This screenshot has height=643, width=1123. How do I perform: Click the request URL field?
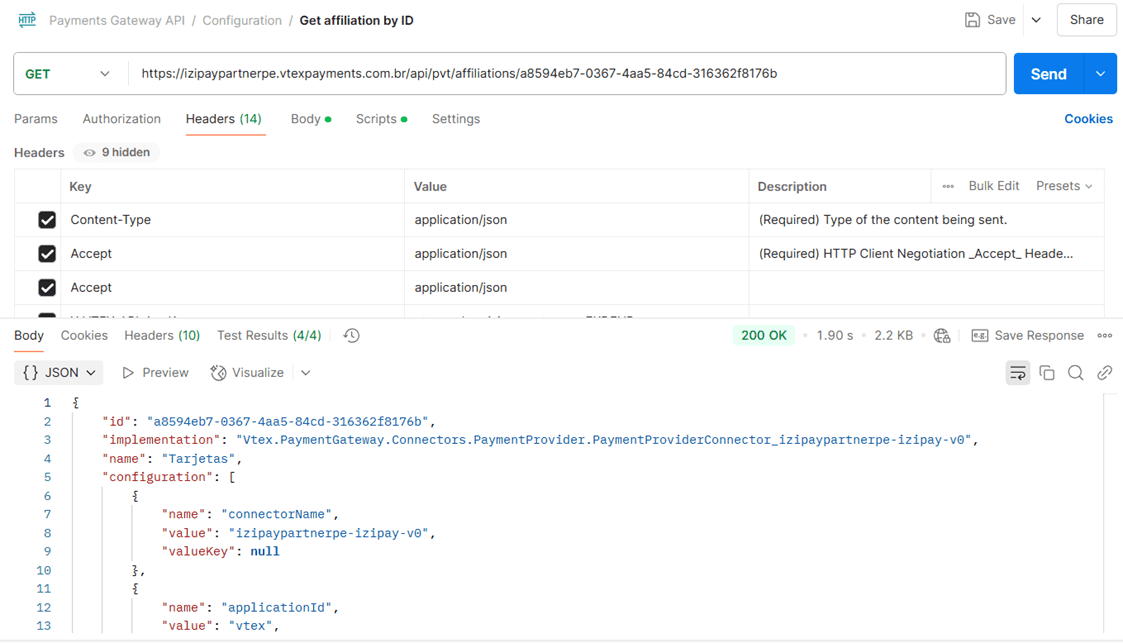click(567, 74)
